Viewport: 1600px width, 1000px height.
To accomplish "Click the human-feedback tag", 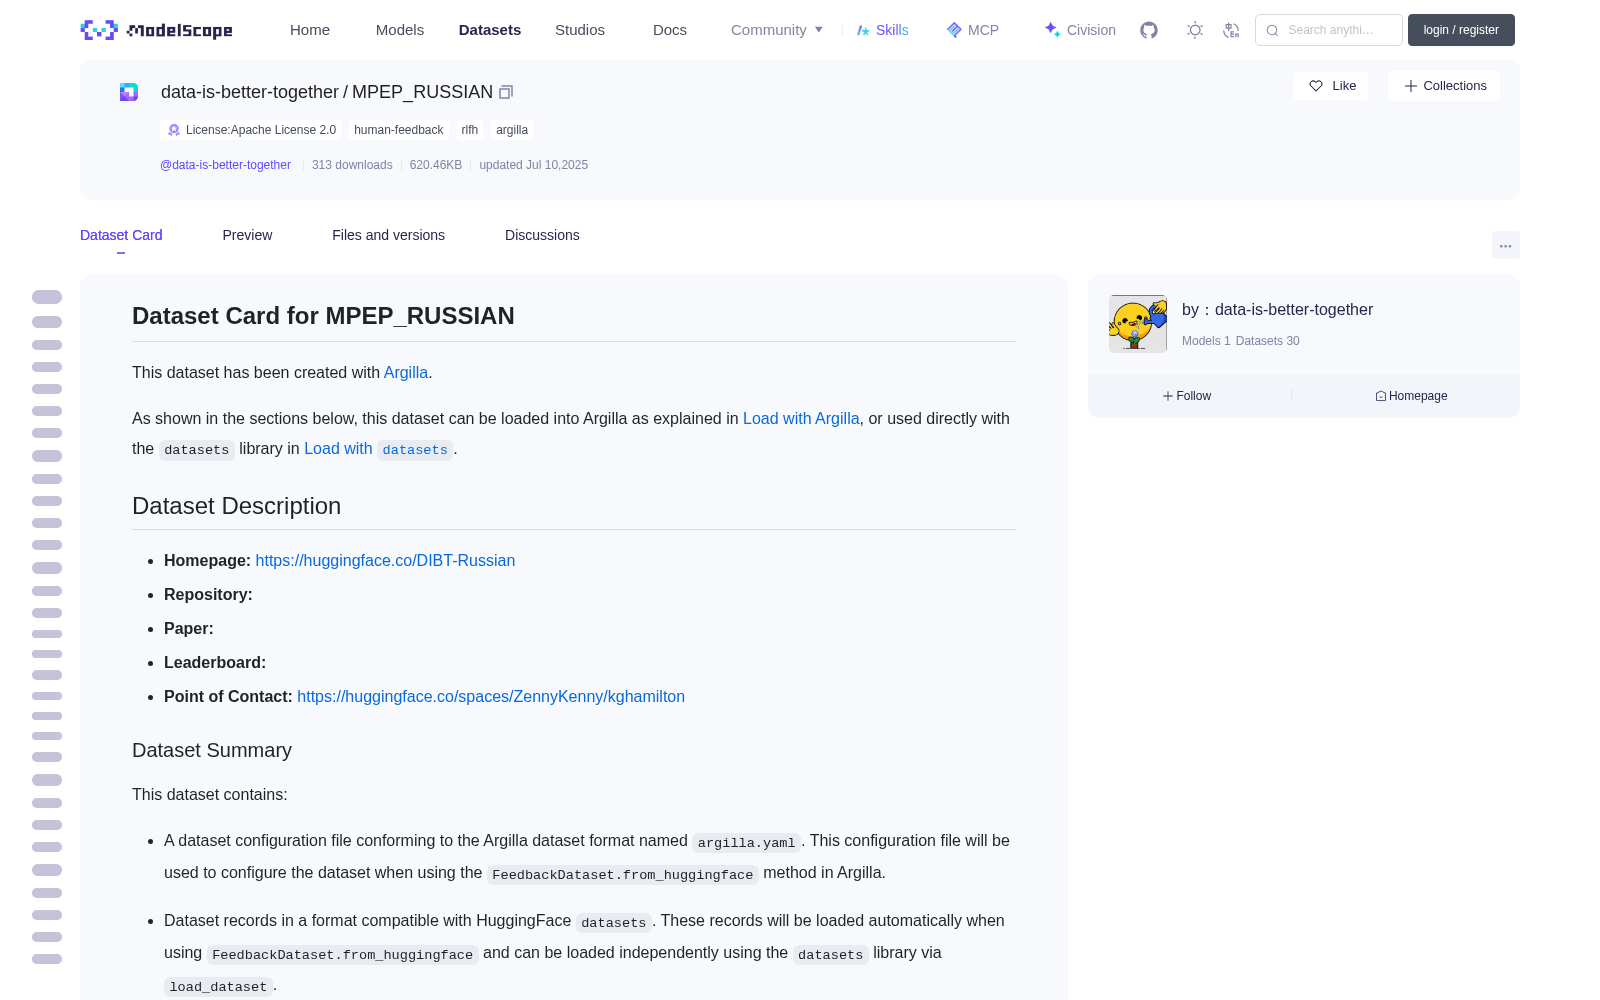I will point(398,130).
